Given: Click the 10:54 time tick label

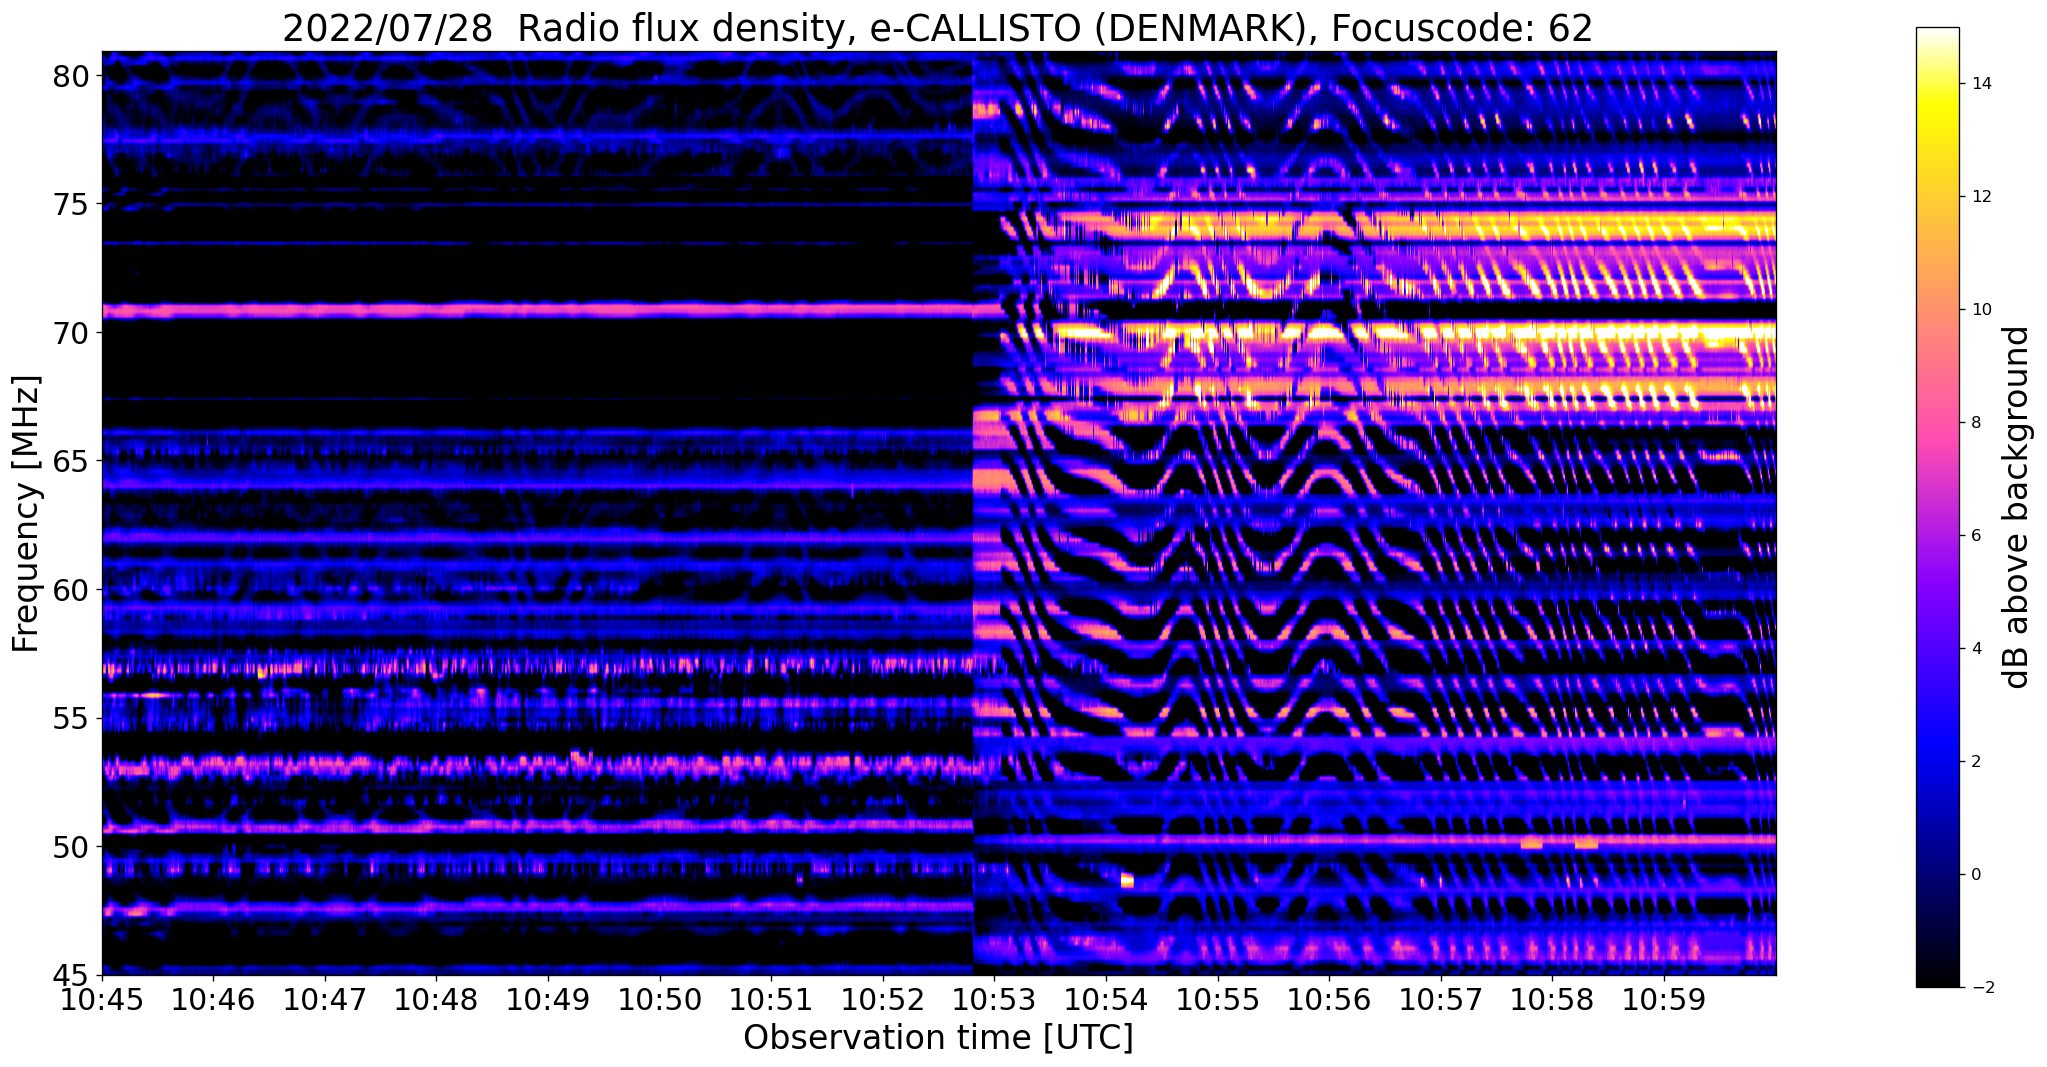Looking at the screenshot, I should pyautogui.click(x=1106, y=999).
